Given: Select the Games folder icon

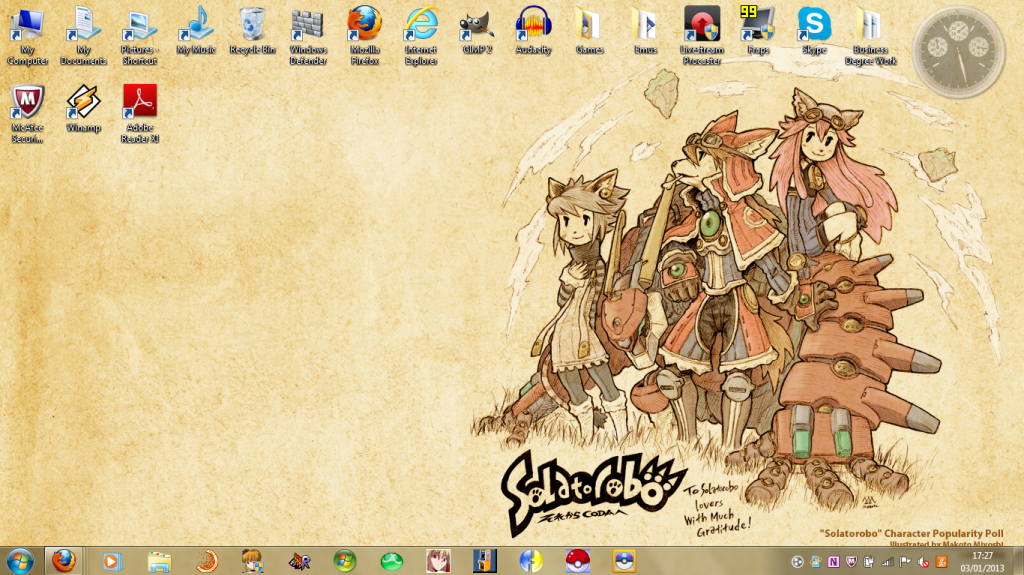Looking at the screenshot, I should pos(589,31).
